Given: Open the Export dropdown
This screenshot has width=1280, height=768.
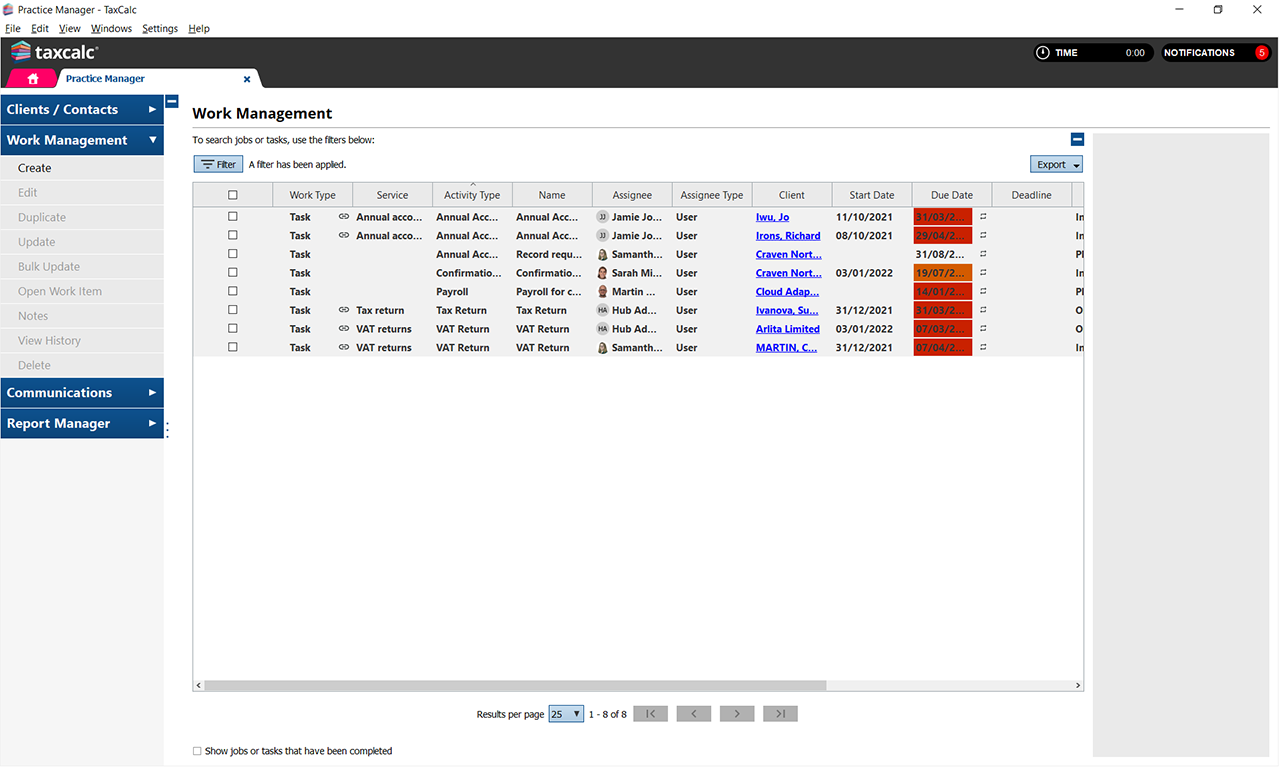Looking at the screenshot, I should pyautogui.click(x=1056, y=165).
